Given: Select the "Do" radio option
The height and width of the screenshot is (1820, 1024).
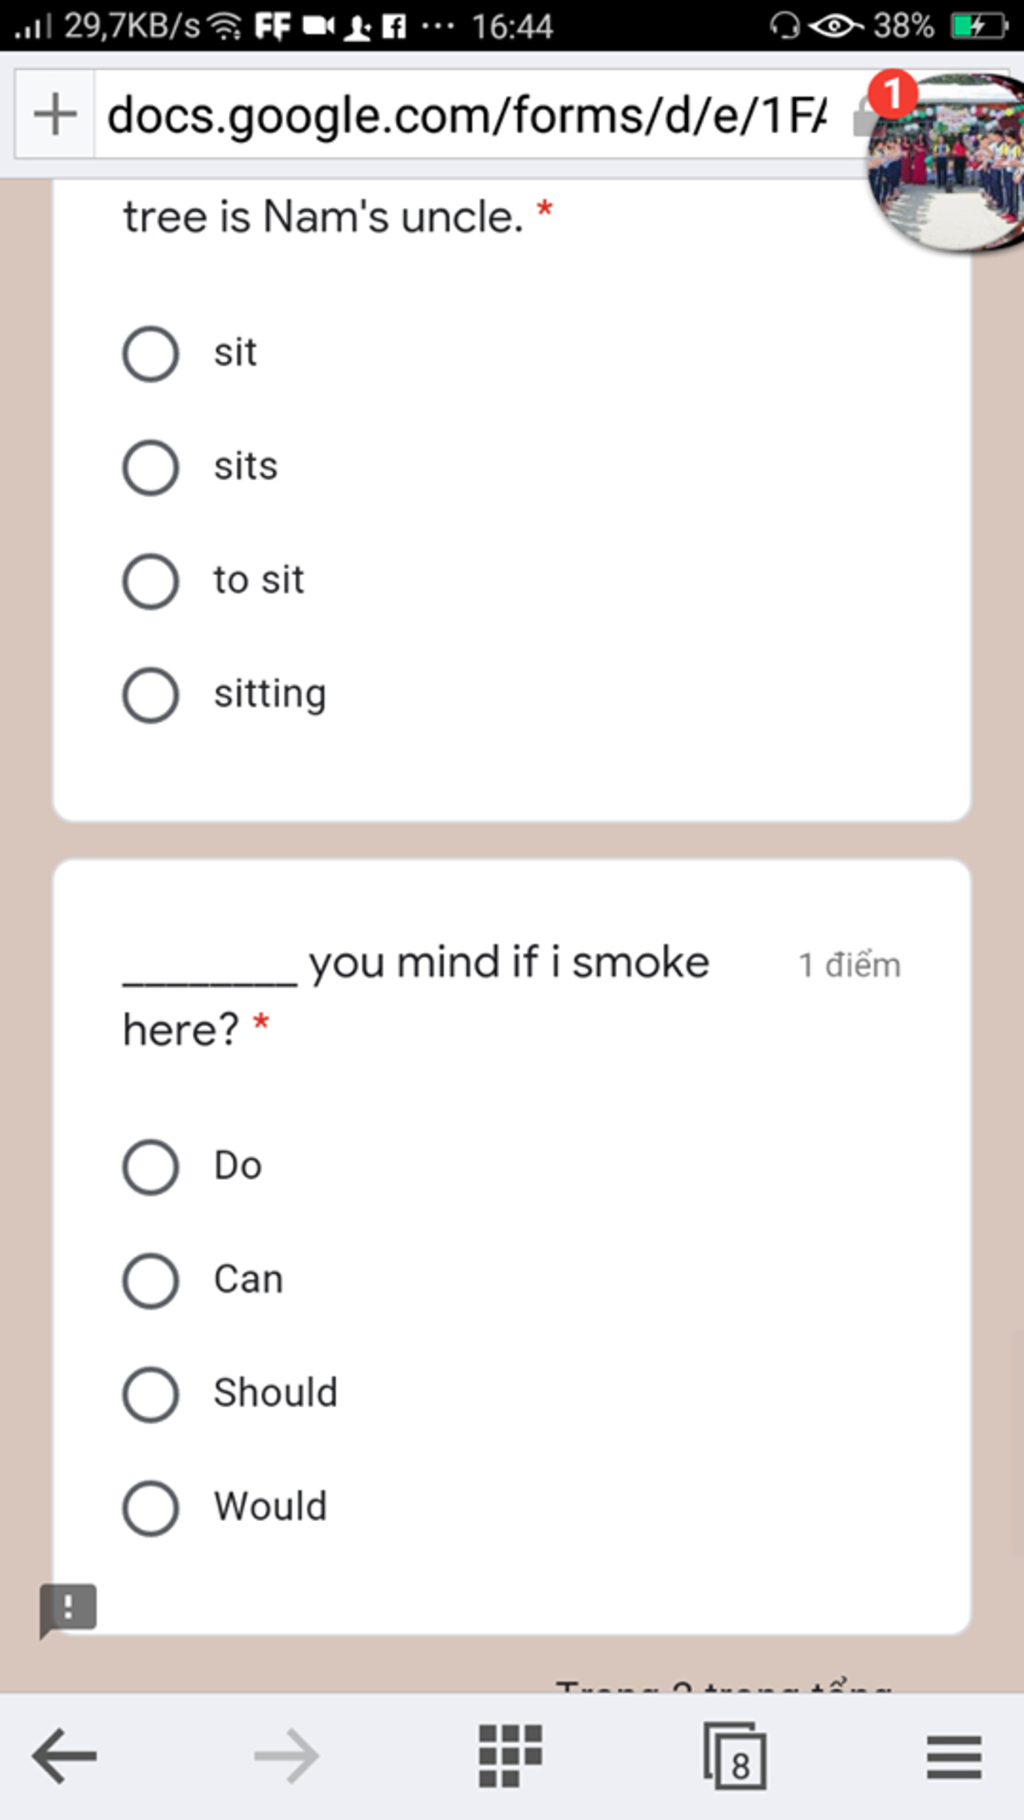Looking at the screenshot, I should (151, 1167).
